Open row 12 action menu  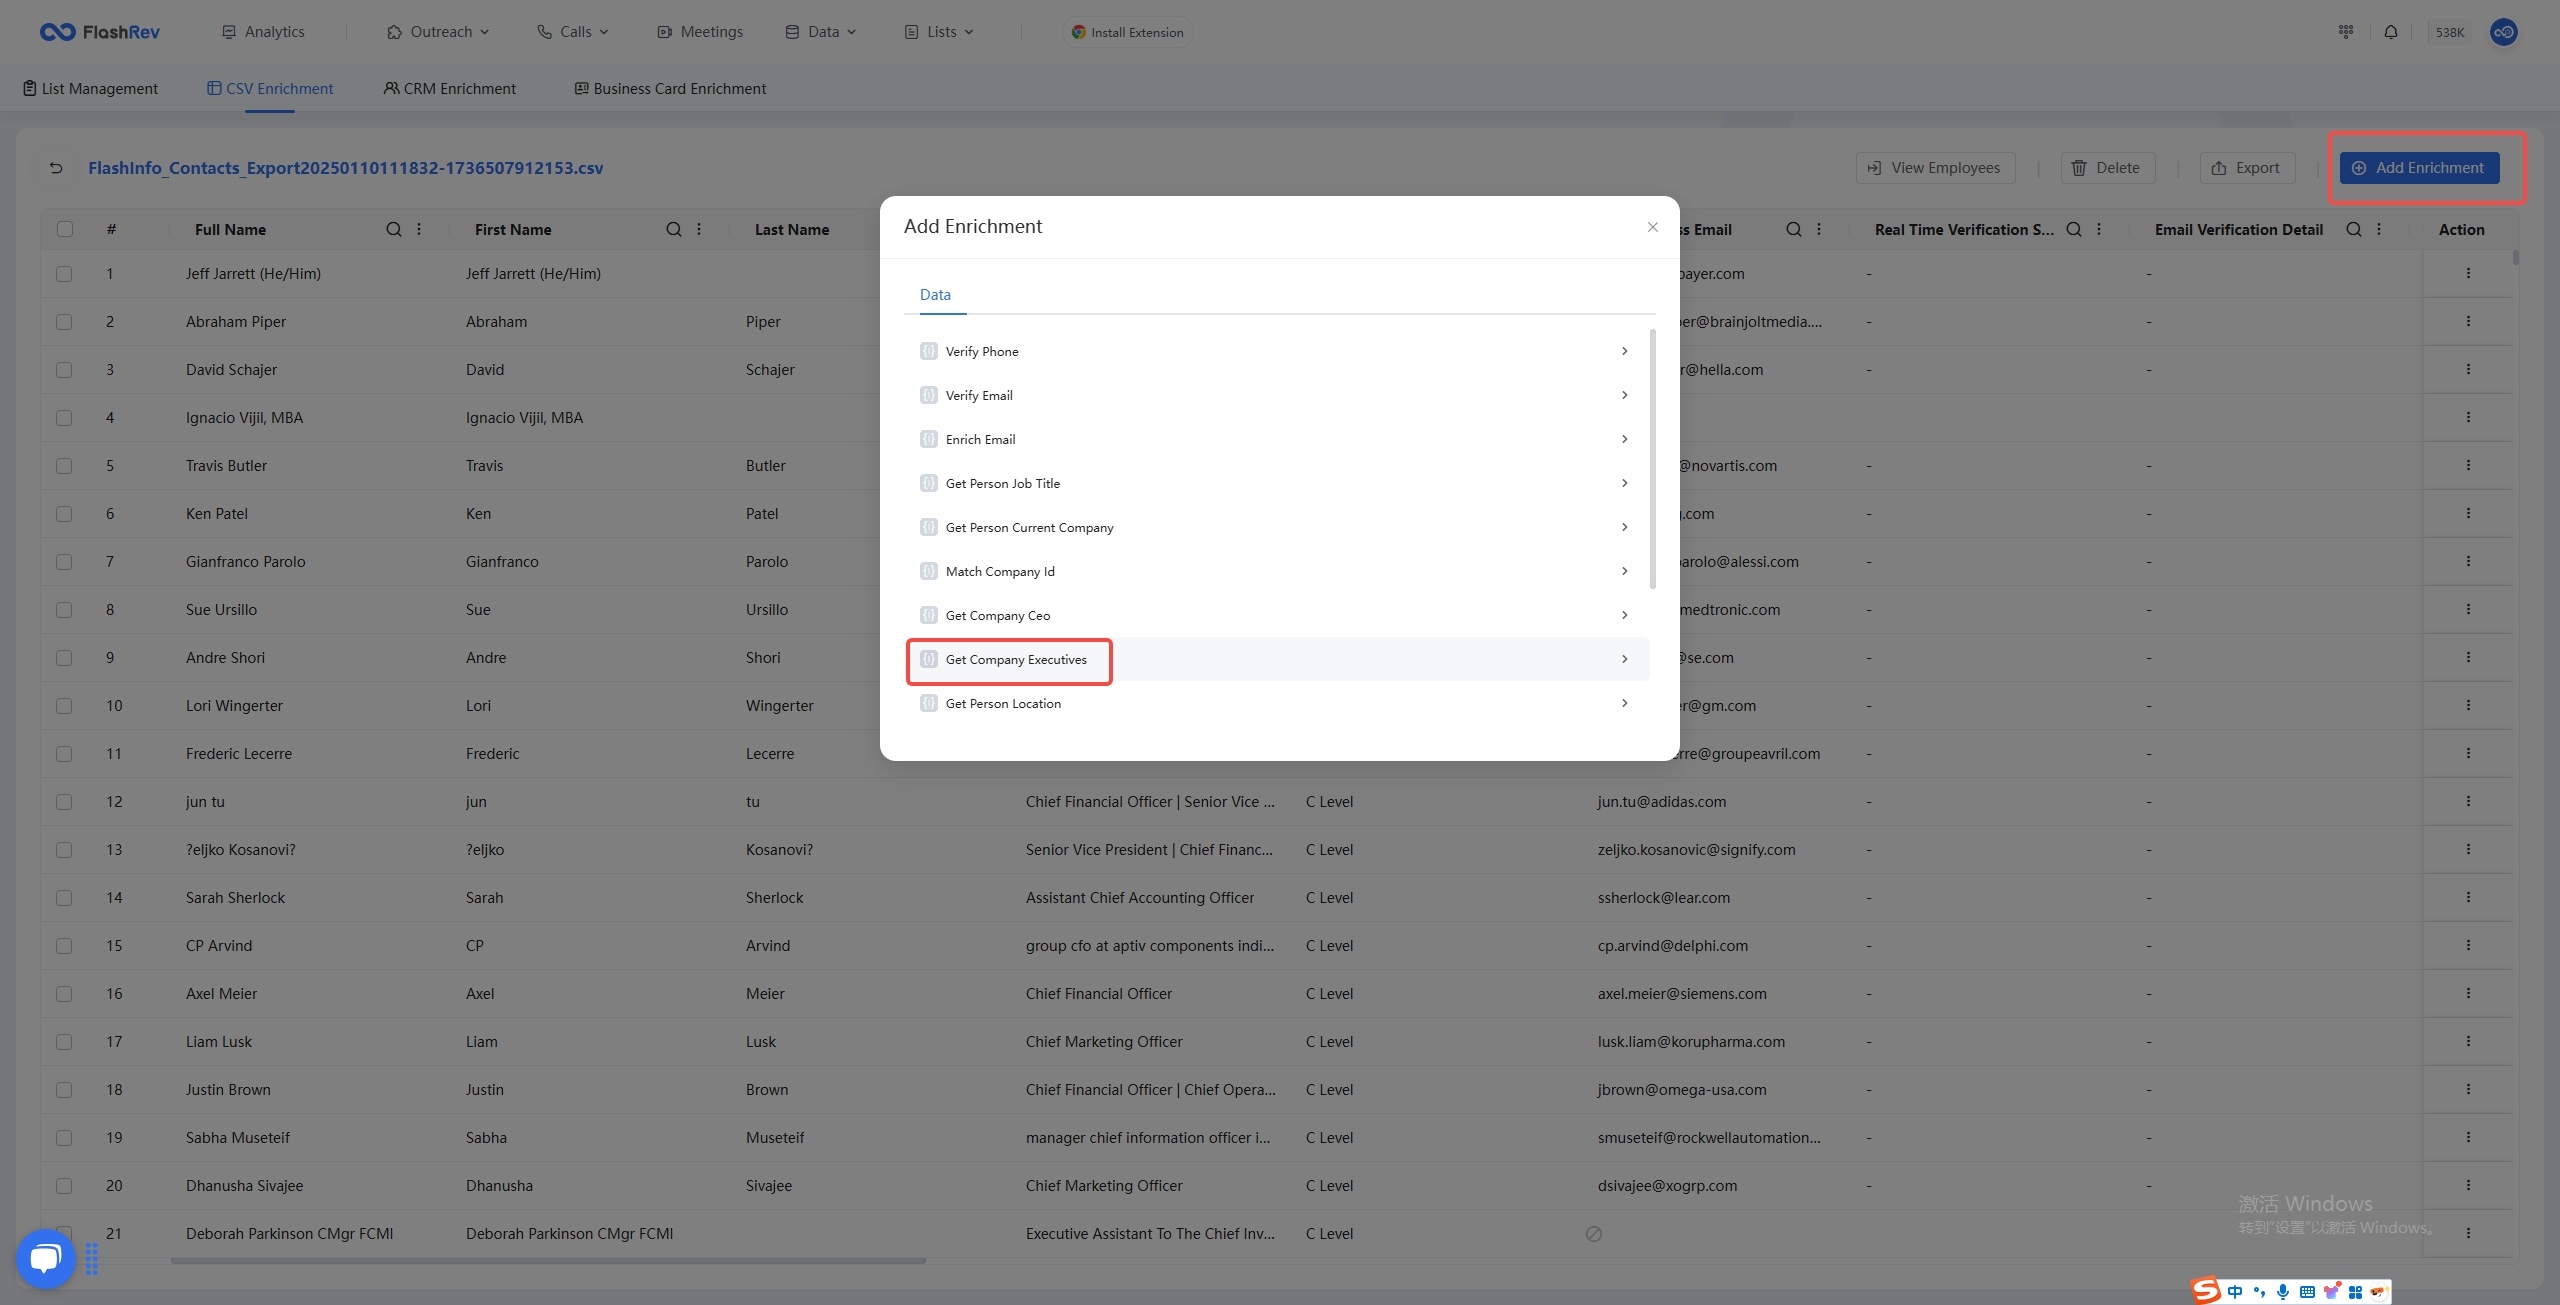[2468, 801]
